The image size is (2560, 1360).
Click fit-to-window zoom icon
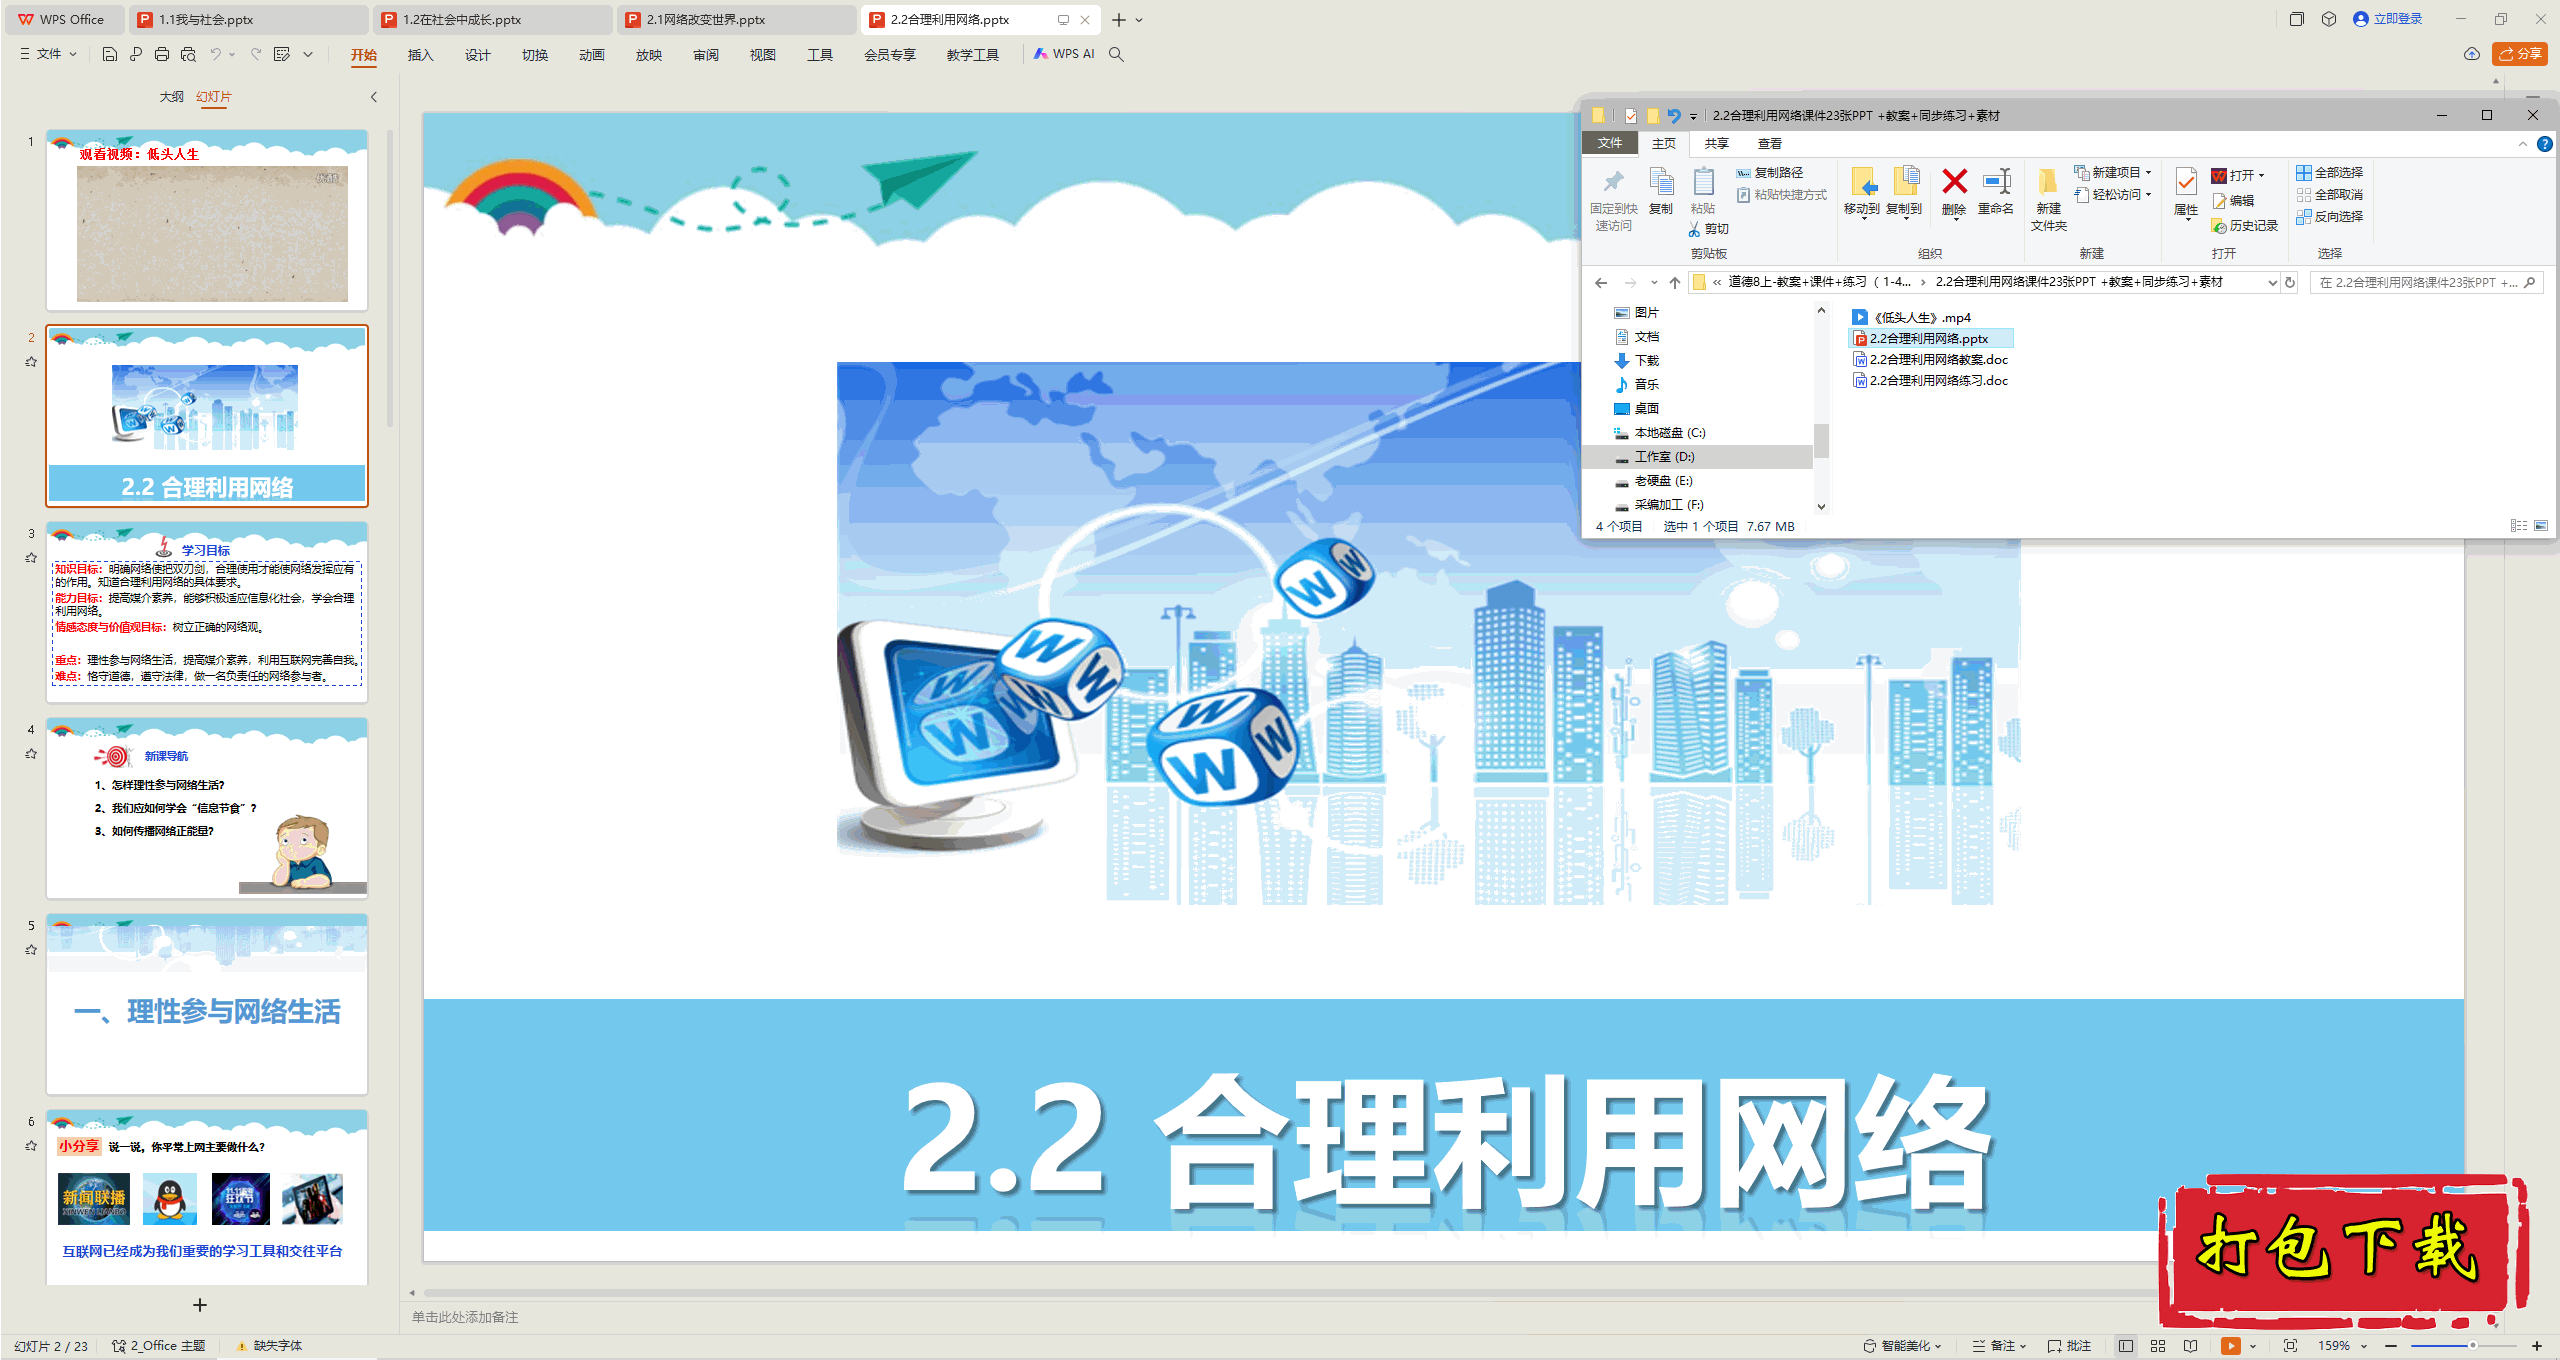[x=2290, y=1346]
